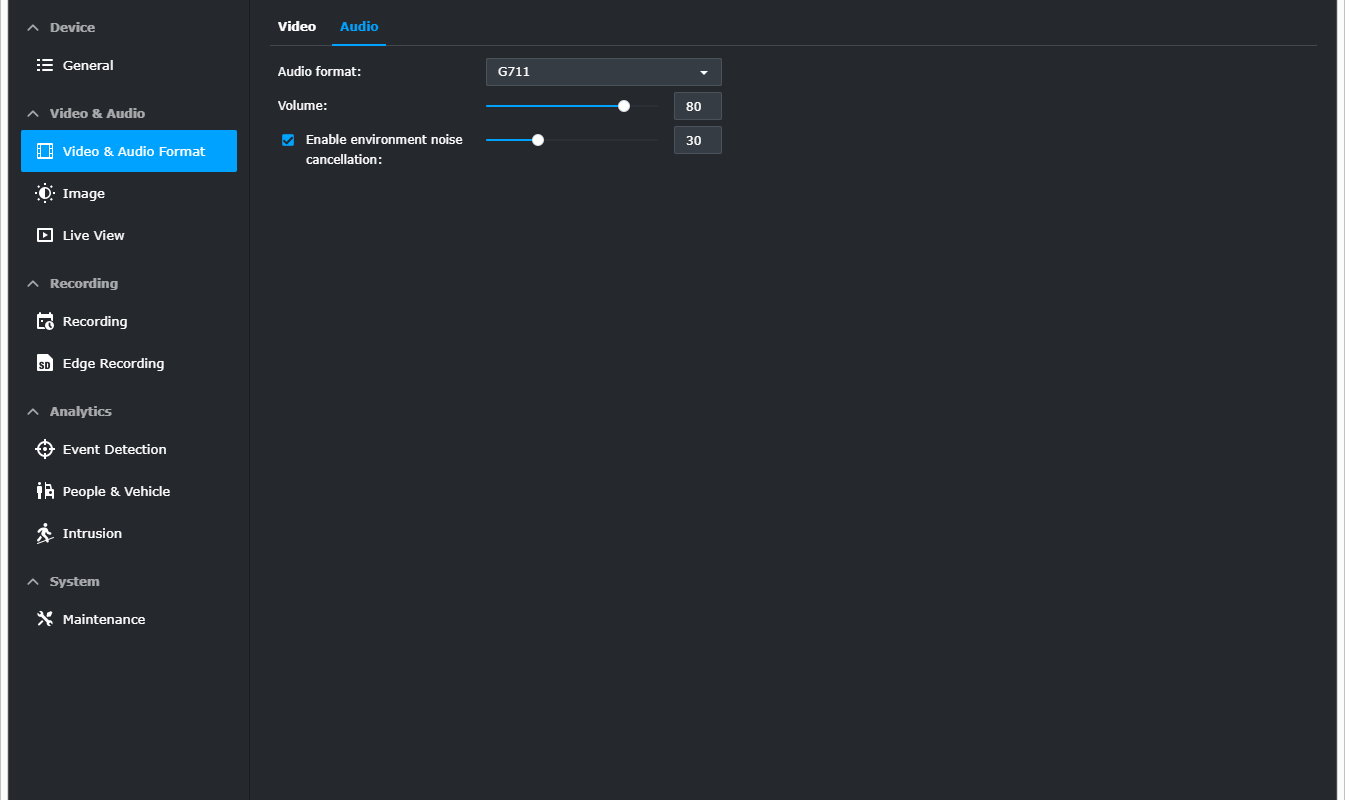Click the Audio format label
Image resolution: width=1345 pixels, height=800 pixels.
[x=319, y=72]
